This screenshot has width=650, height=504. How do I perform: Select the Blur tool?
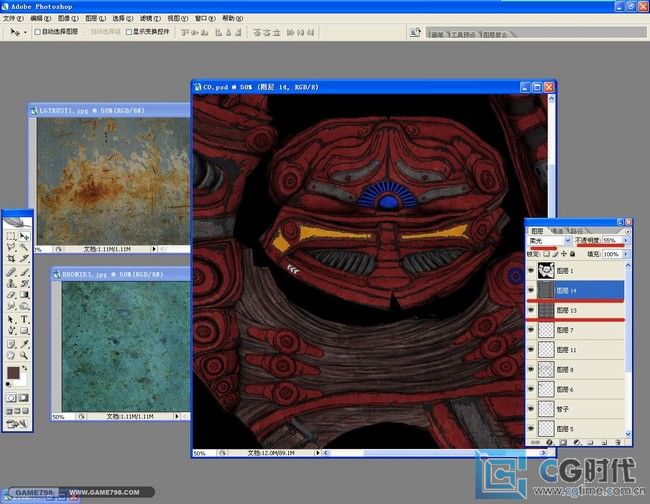(11, 306)
